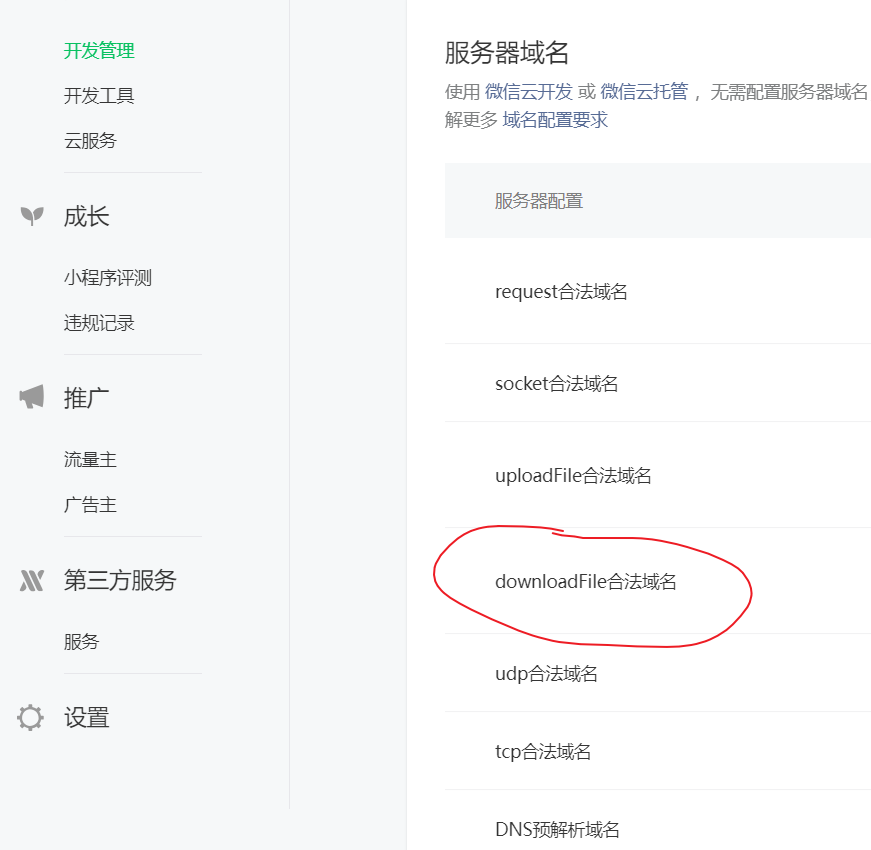This screenshot has height=850, width=871.
Task: Click the 服务器域名 page title
Action: pyautogui.click(x=507, y=53)
